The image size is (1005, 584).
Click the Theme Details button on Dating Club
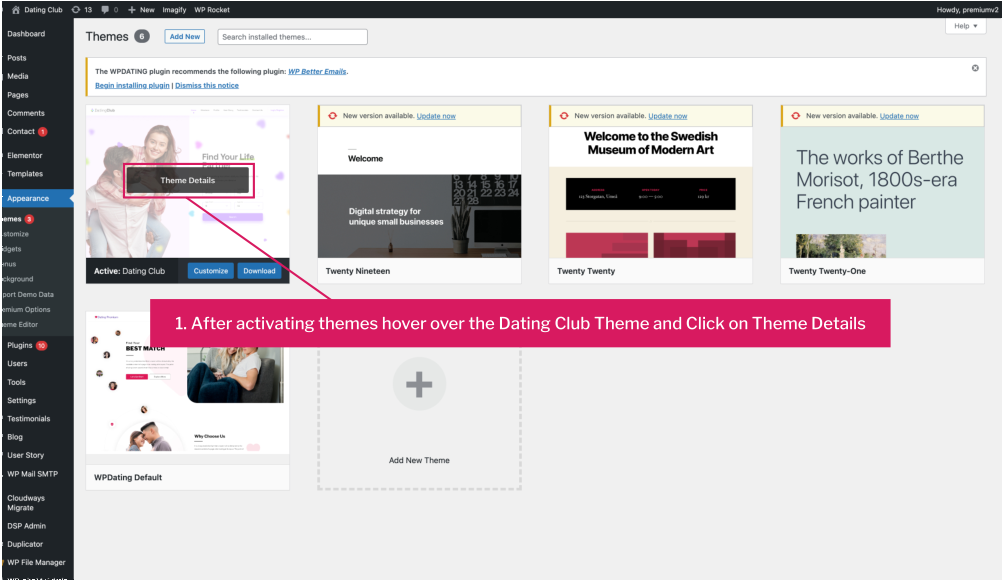(188, 181)
